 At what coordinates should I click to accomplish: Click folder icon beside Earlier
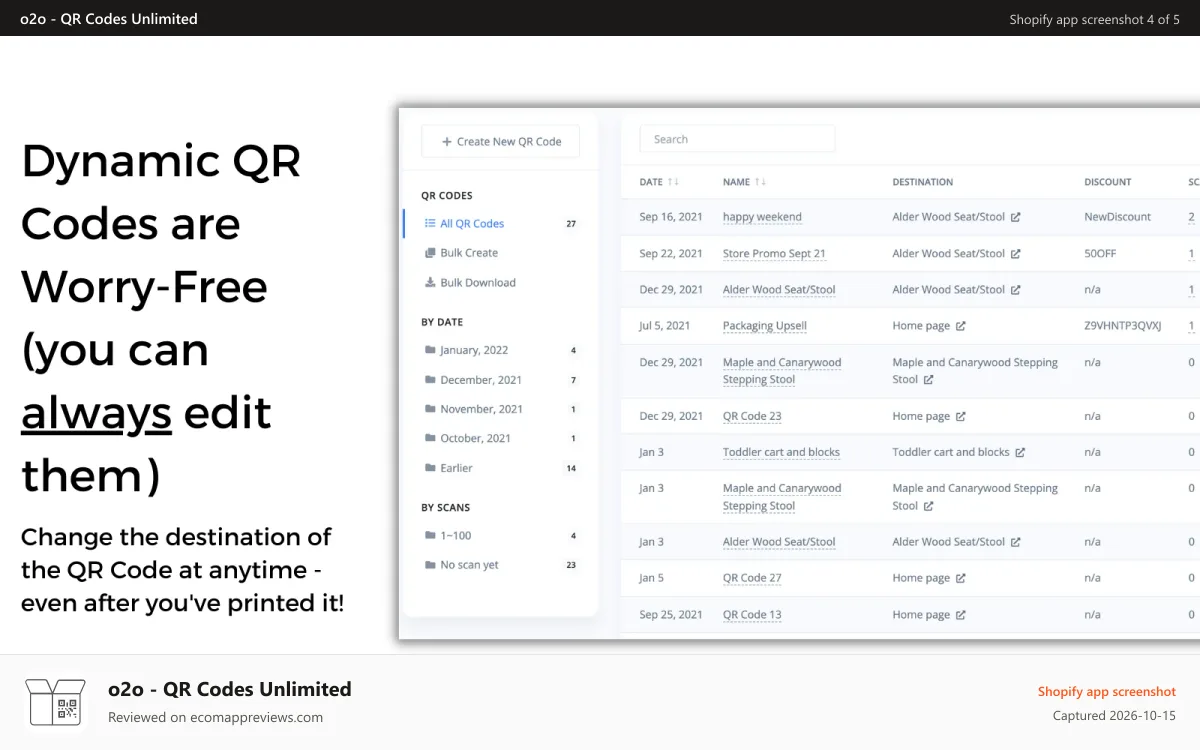click(430, 468)
